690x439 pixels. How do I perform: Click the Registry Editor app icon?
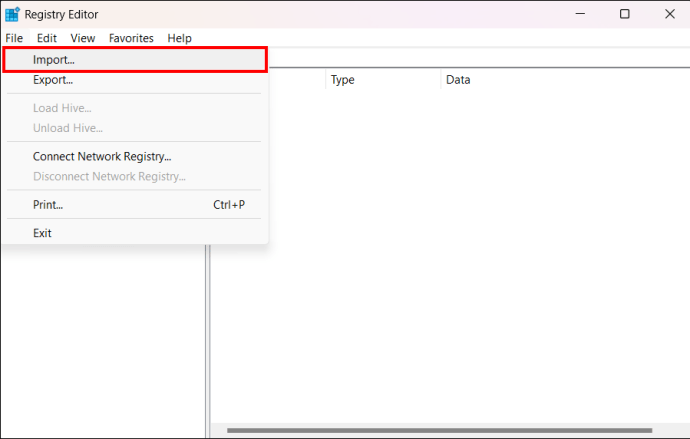click(x=12, y=14)
